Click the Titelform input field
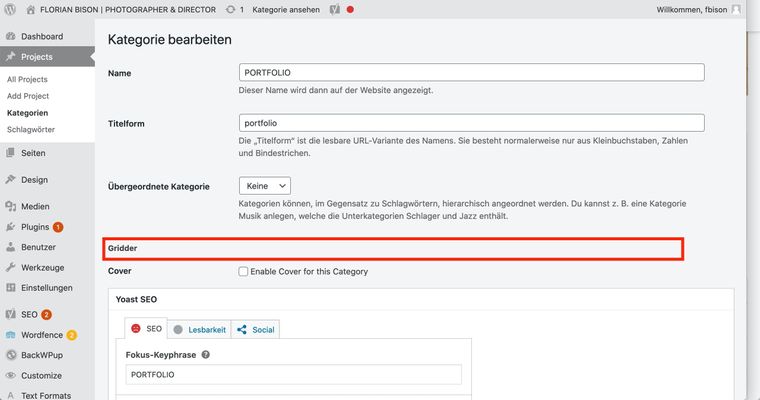Screen dimensions: 760x400 (x=472, y=123)
